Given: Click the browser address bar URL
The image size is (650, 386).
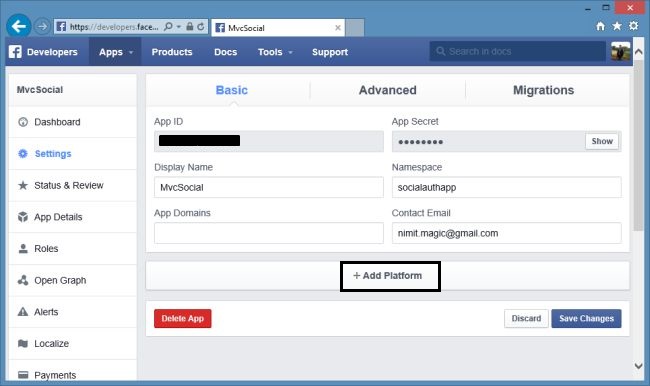Looking at the screenshot, I should pos(114,27).
